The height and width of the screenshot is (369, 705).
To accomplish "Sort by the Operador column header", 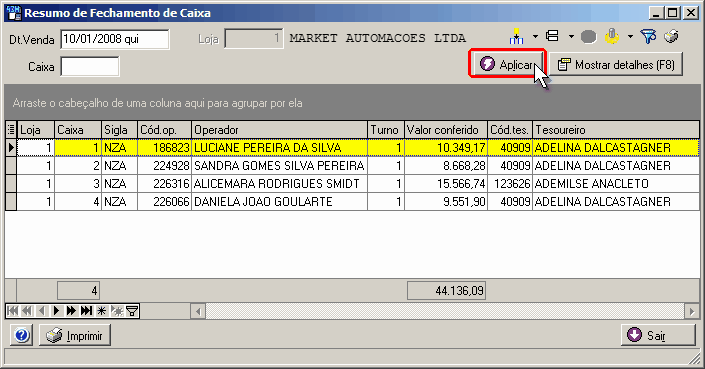I will tap(280, 130).
